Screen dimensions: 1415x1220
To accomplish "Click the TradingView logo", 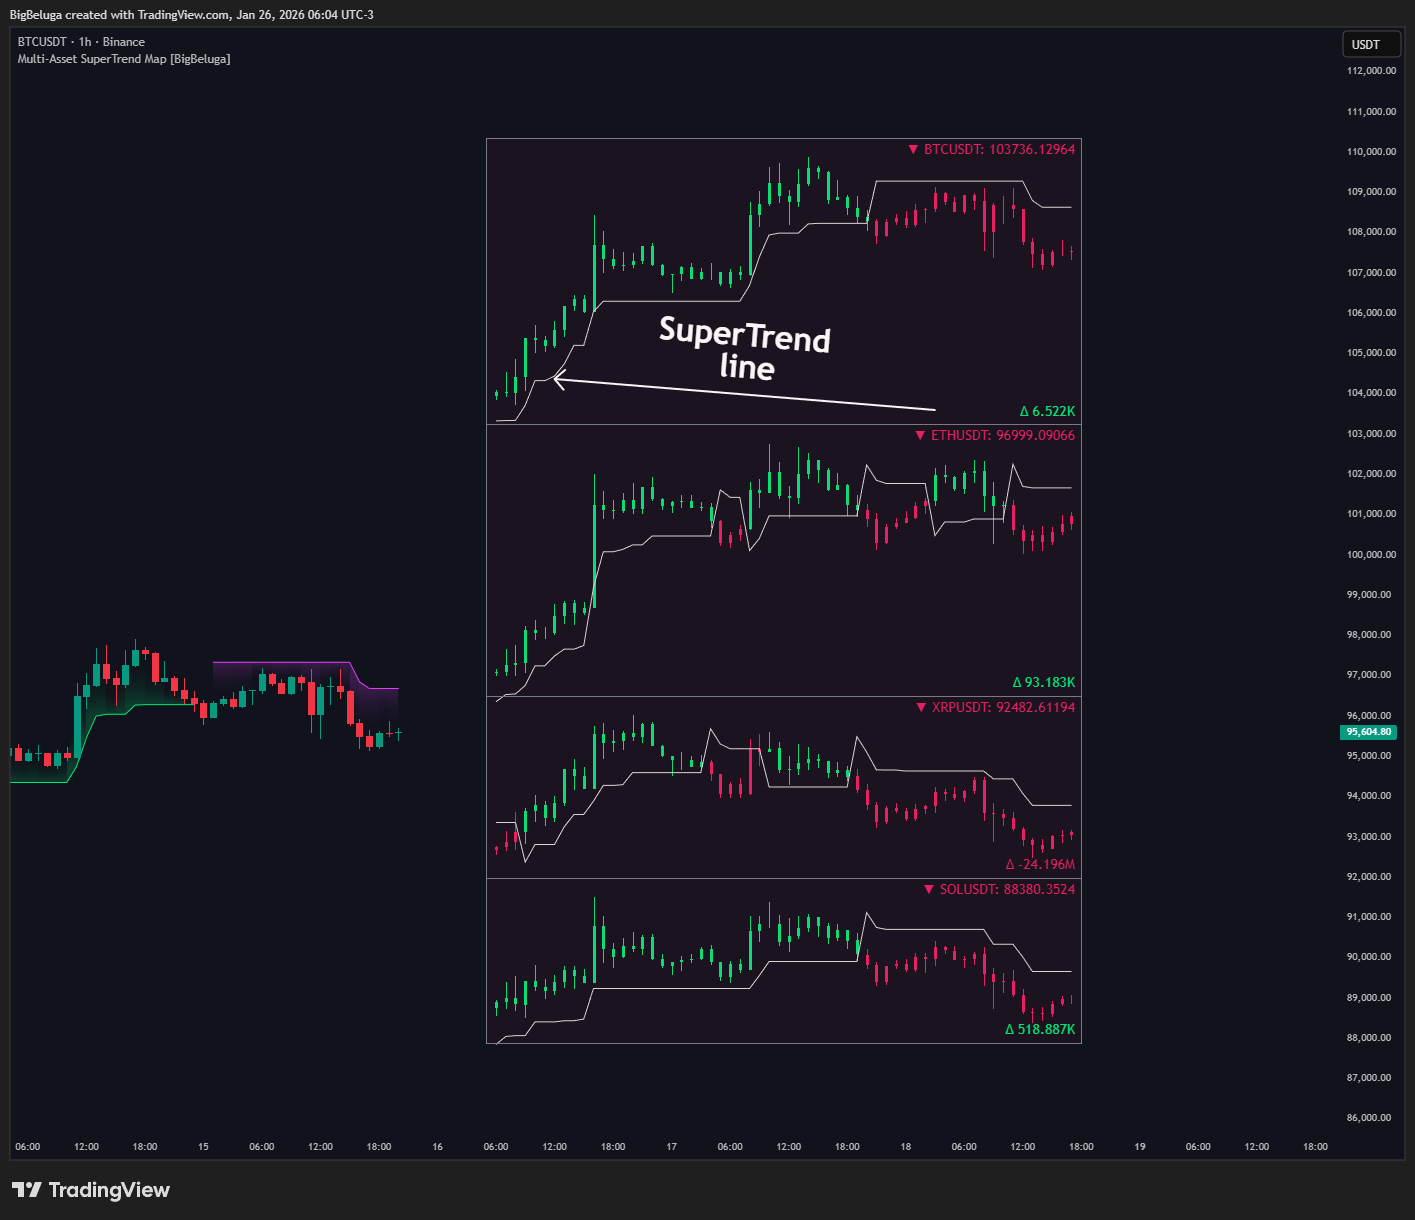I will pyautogui.click(x=91, y=1190).
